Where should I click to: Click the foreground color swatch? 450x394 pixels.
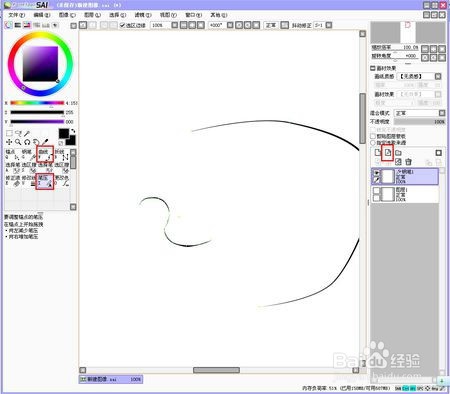click(63, 133)
